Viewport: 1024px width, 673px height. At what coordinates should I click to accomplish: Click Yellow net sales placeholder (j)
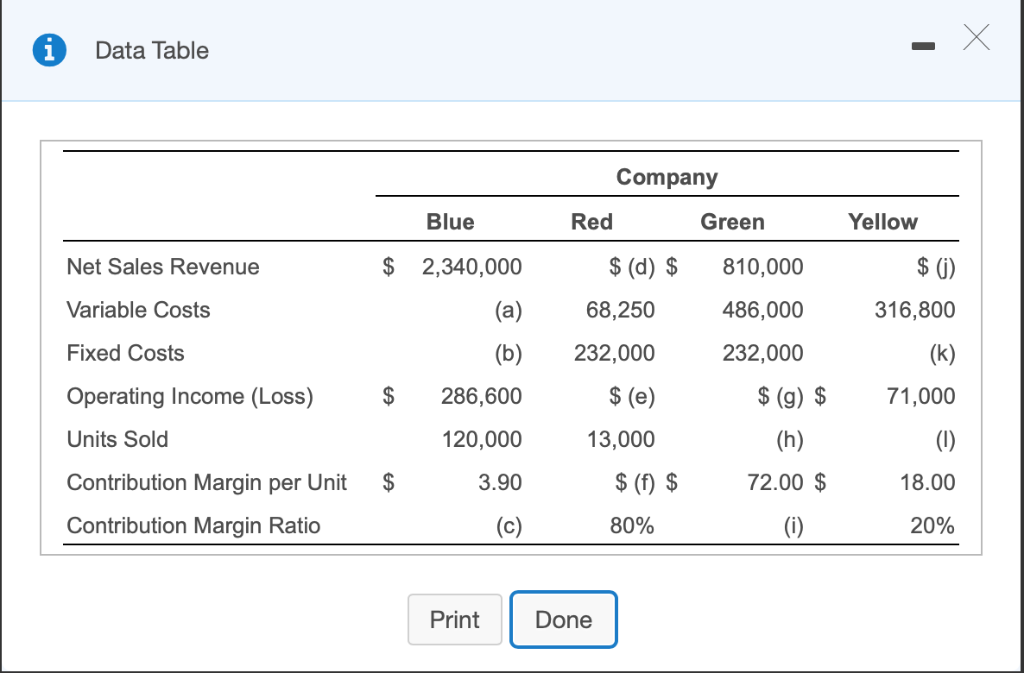point(936,266)
